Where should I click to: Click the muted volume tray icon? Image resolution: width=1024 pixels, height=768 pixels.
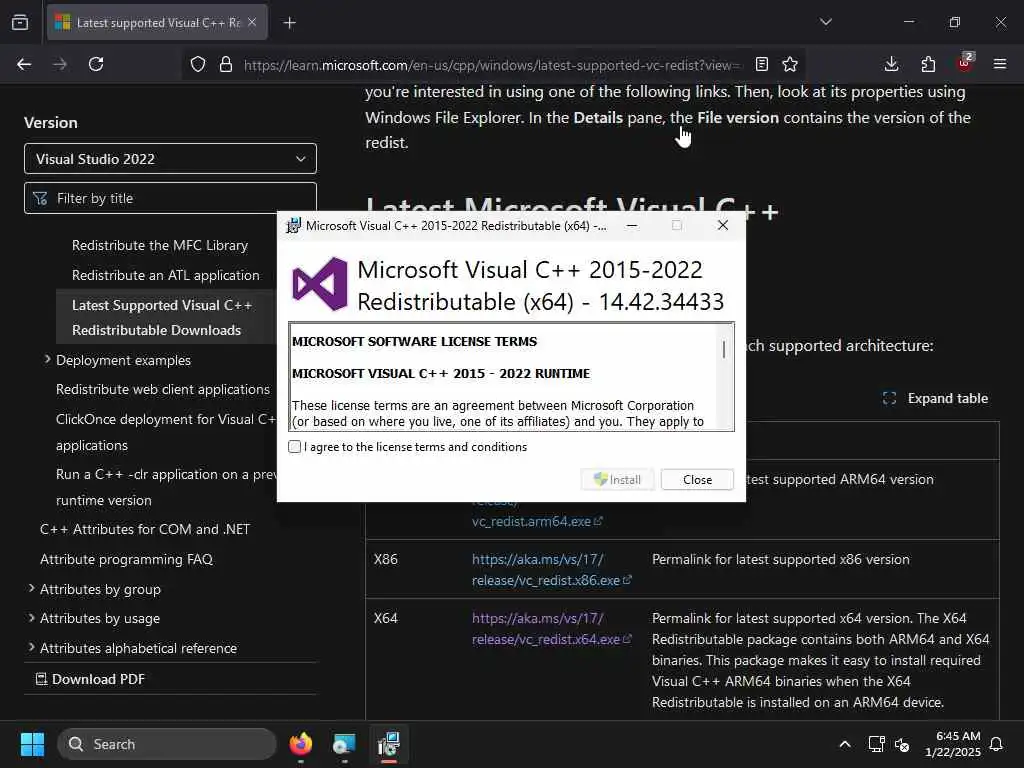point(902,744)
